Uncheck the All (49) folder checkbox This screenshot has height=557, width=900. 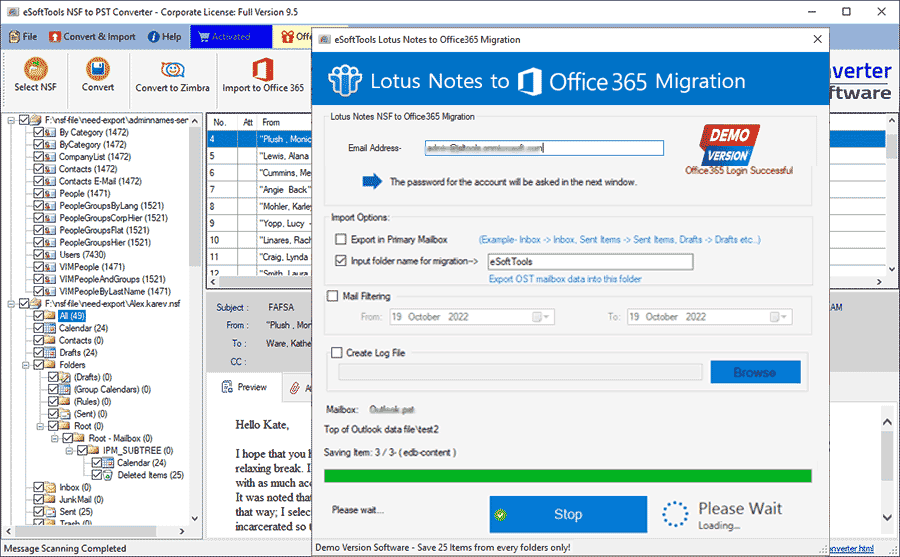point(38,316)
